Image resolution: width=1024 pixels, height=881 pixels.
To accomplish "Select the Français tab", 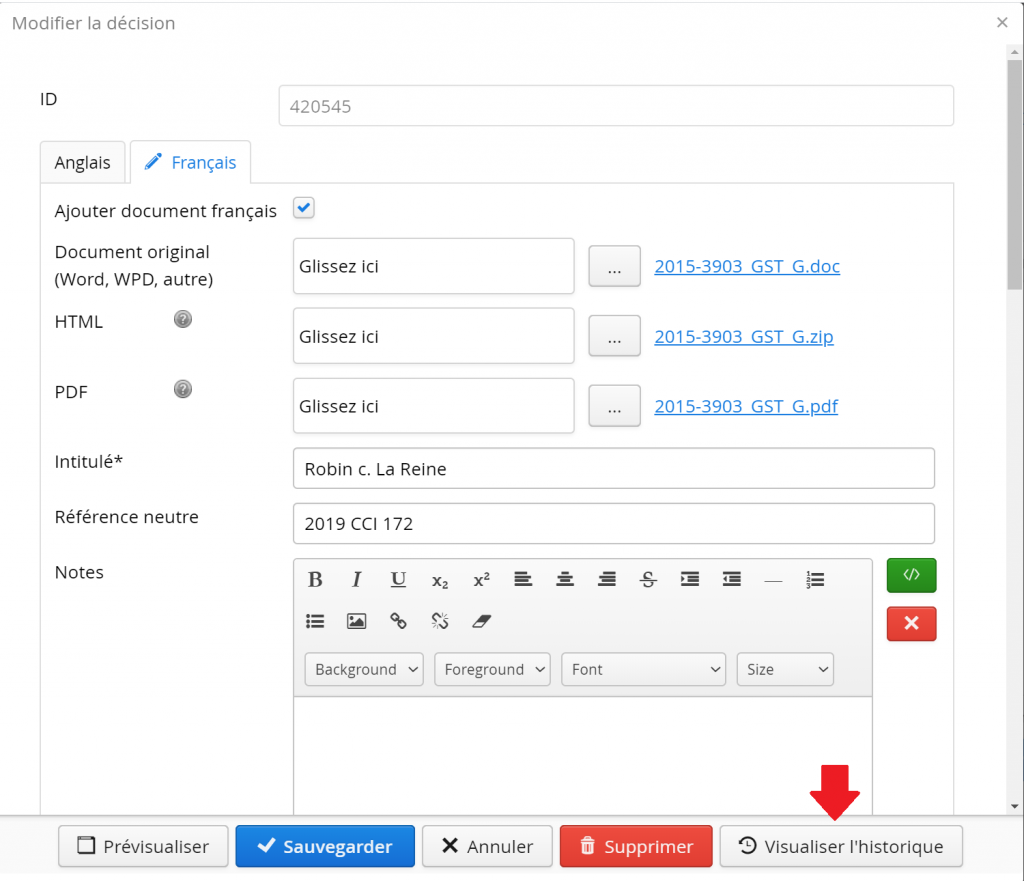I will [x=191, y=162].
